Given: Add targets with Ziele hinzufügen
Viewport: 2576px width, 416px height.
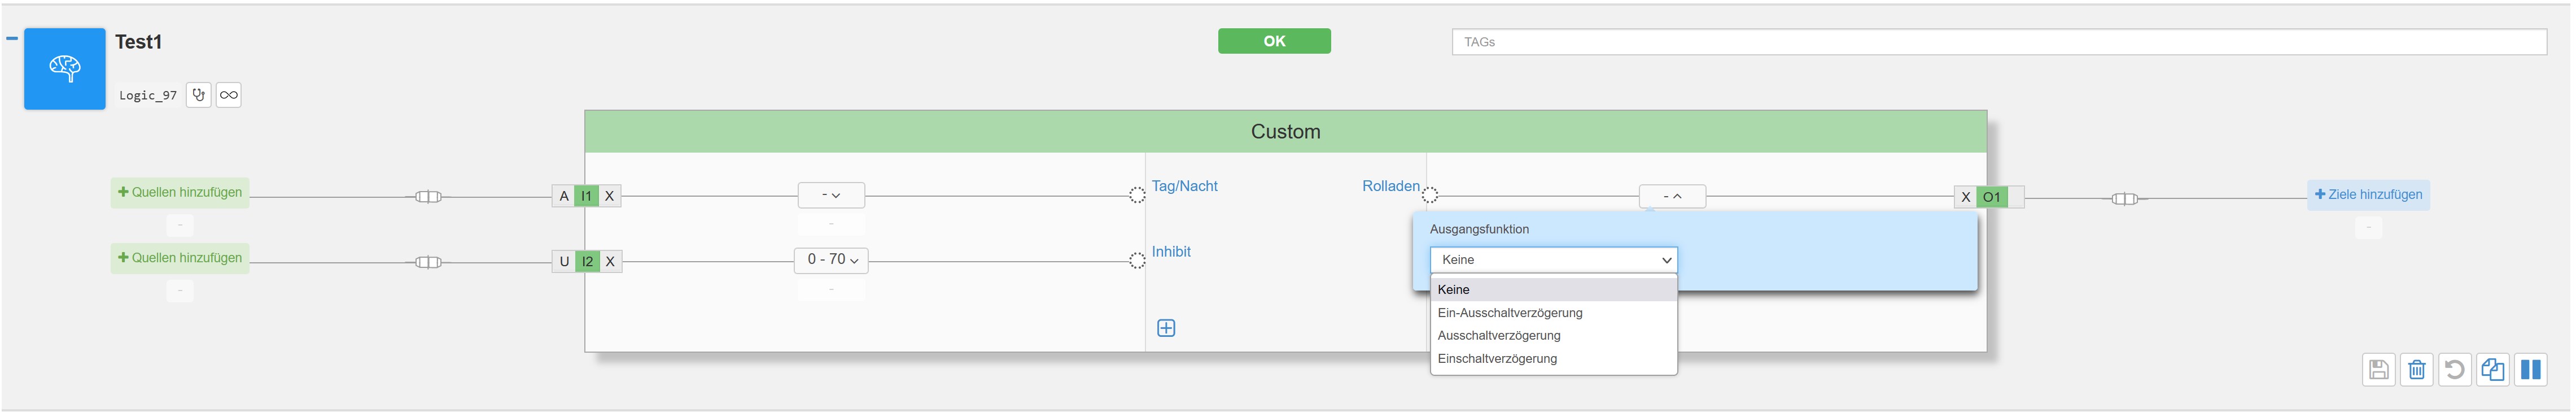Looking at the screenshot, I should (2368, 195).
